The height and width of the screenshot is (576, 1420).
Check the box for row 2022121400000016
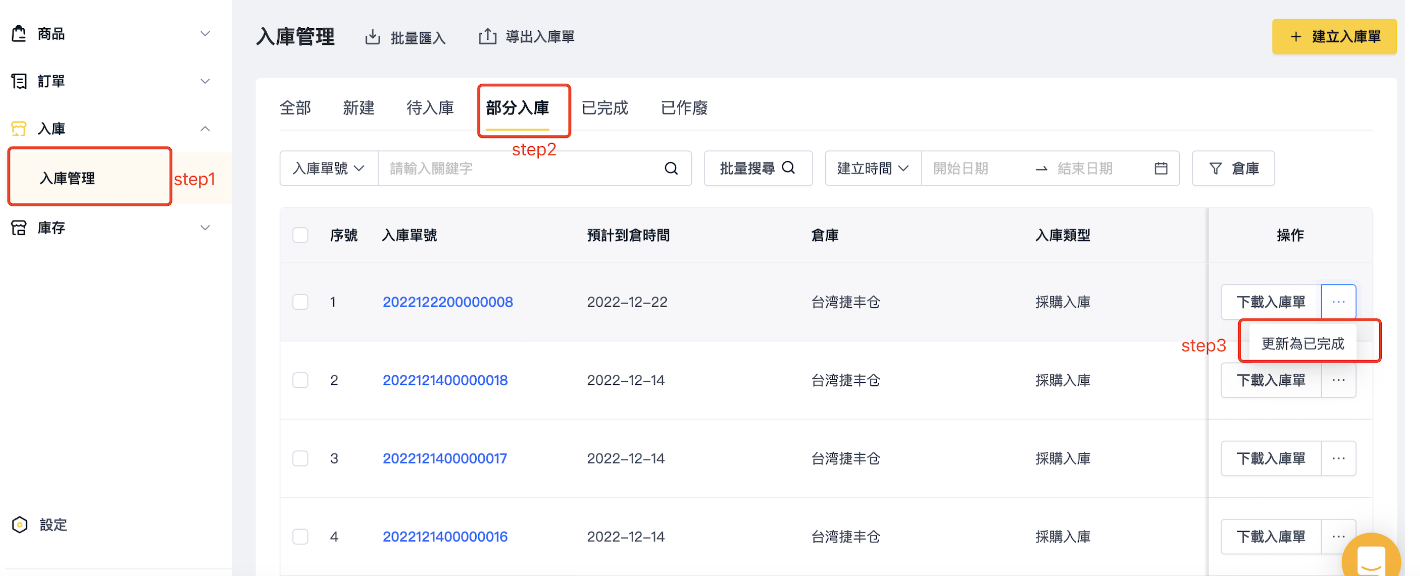click(x=301, y=537)
